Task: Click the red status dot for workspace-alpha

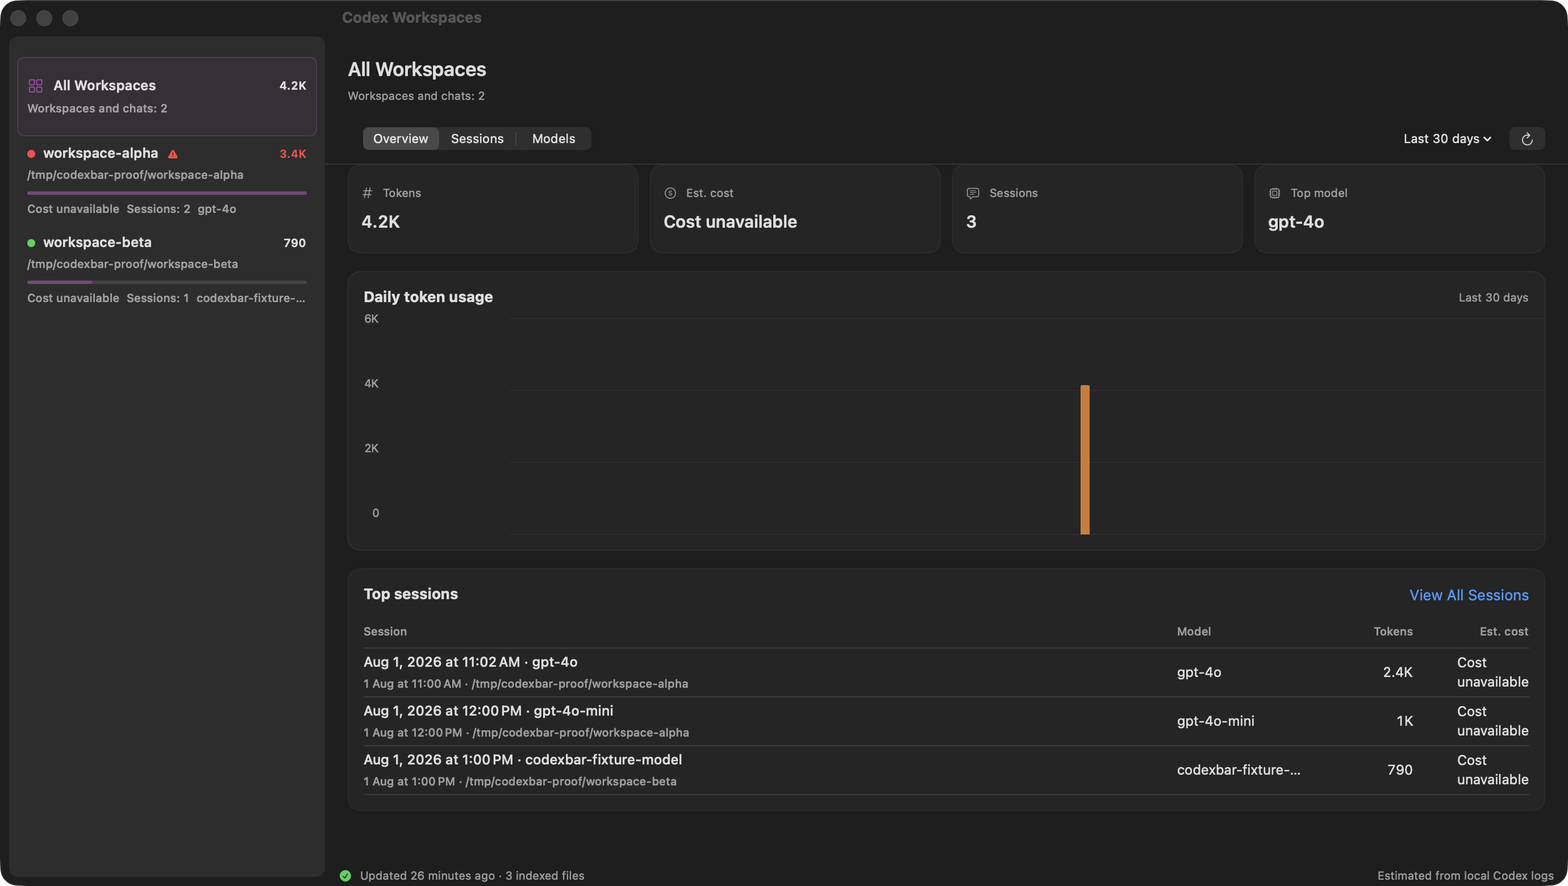Action: click(x=31, y=154)
